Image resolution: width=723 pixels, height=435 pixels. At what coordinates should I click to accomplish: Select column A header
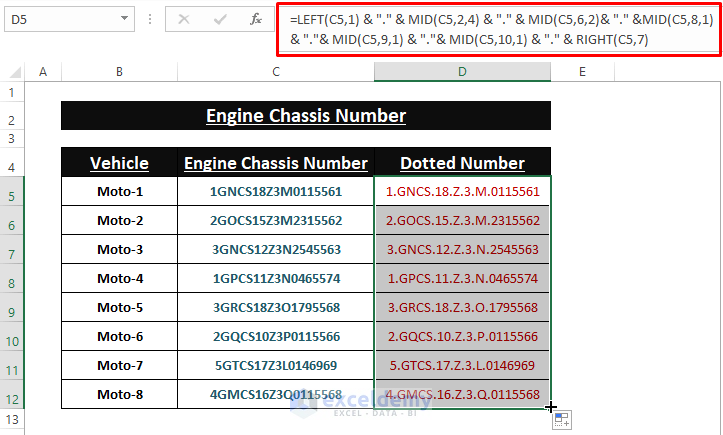tap(43, 72)
